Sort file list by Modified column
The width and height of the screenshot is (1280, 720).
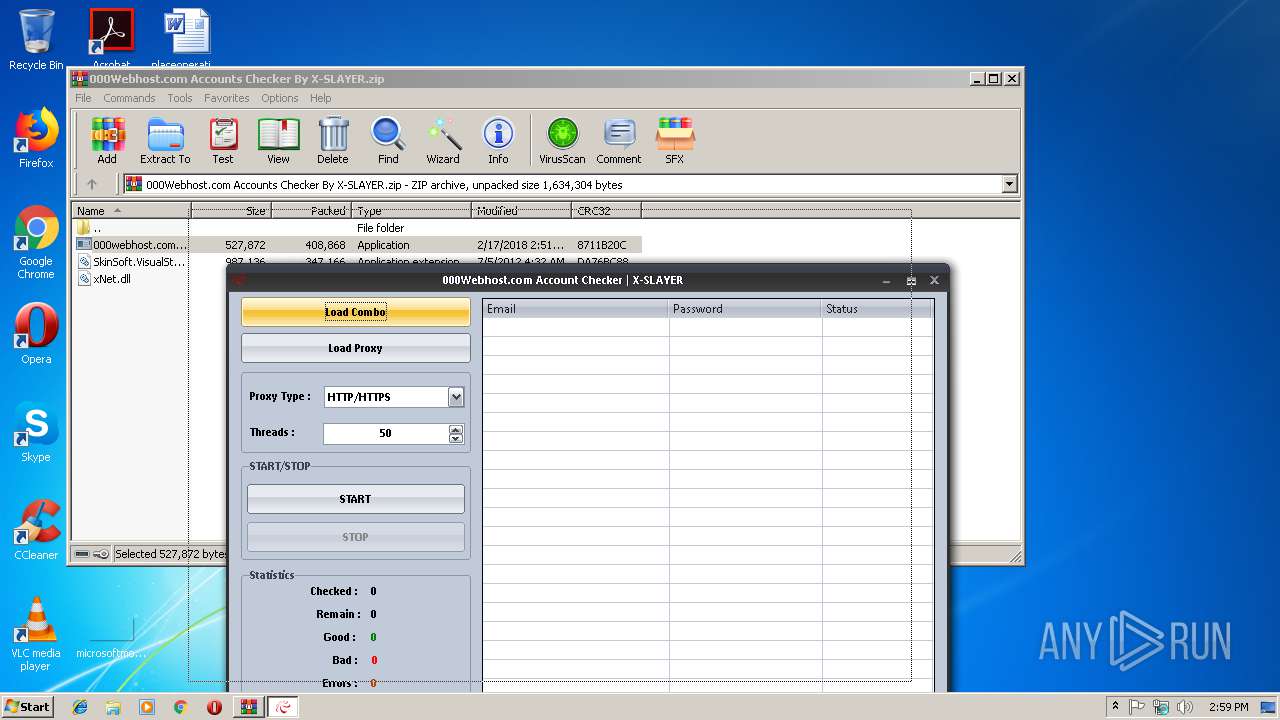point(521,211)
